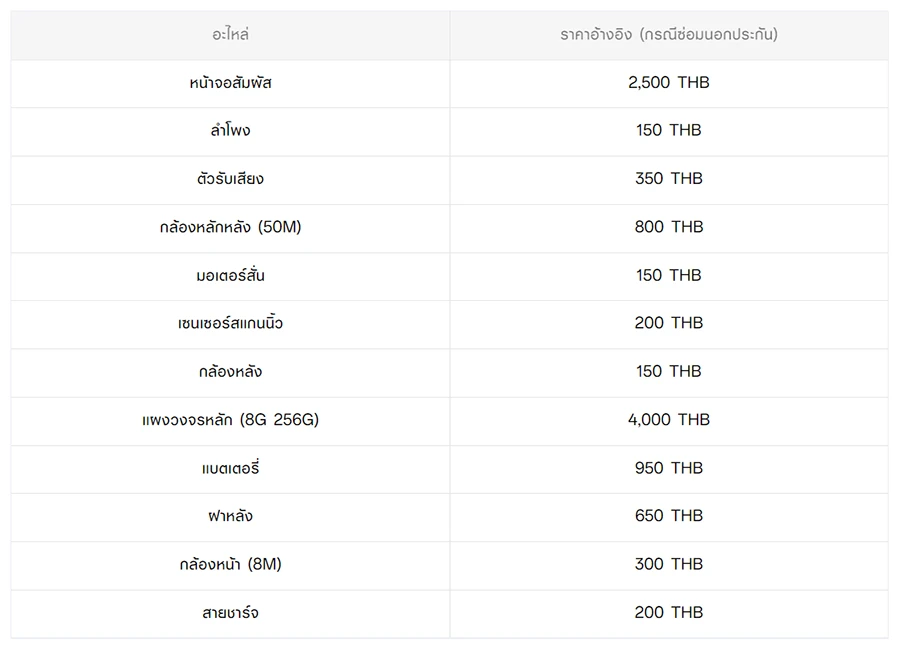Click the 650 THB price cell

point(668,516)
